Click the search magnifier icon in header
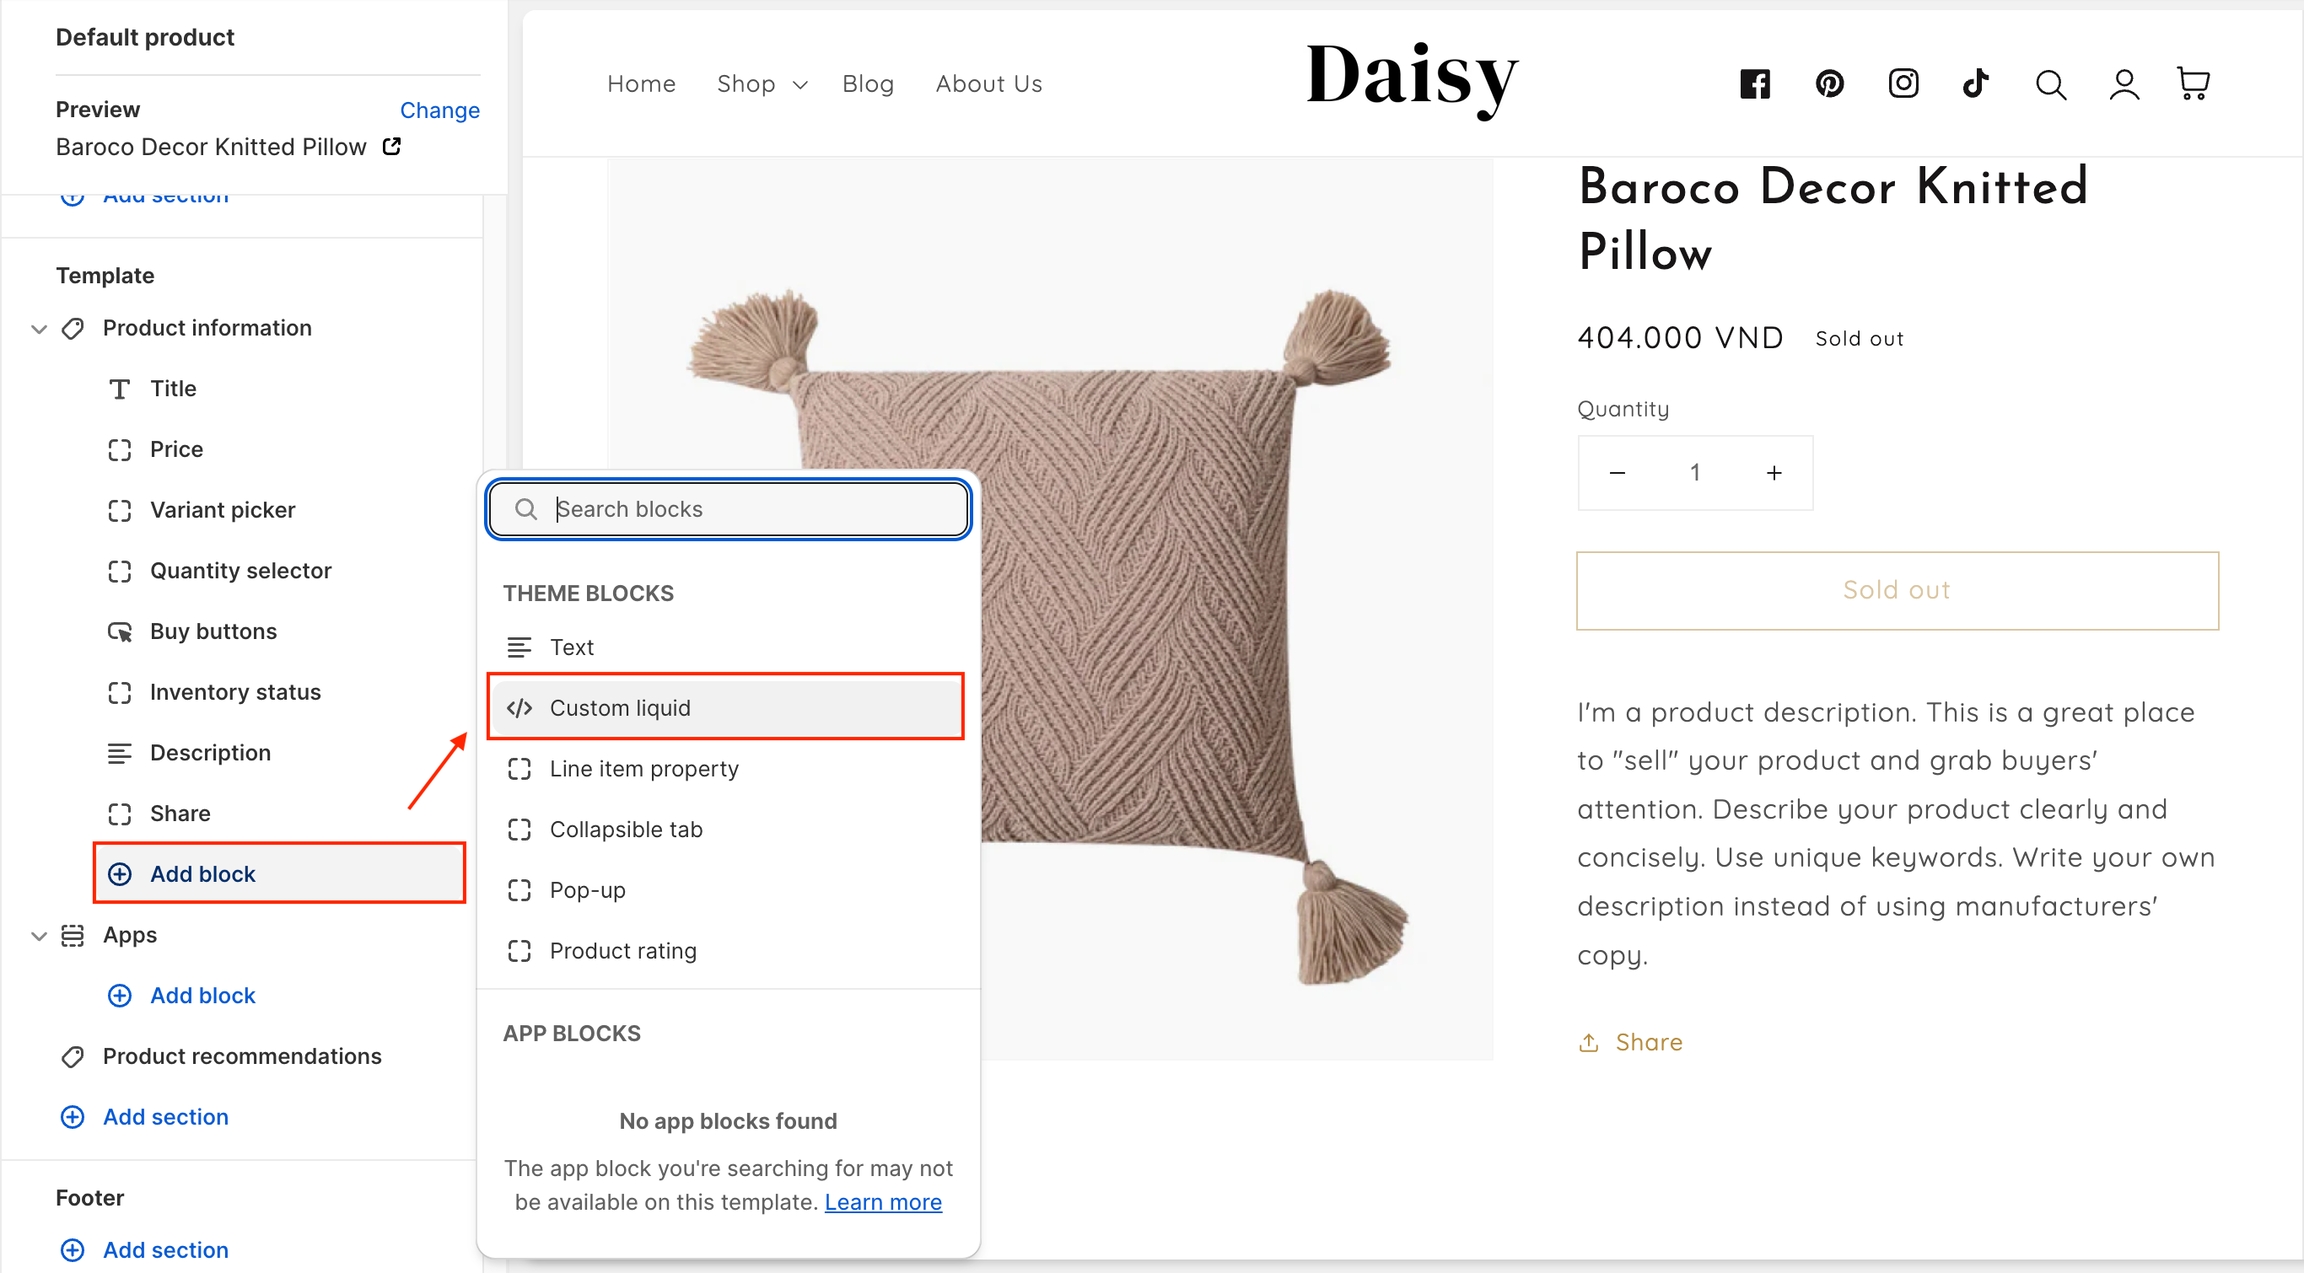 point(2050,85)
